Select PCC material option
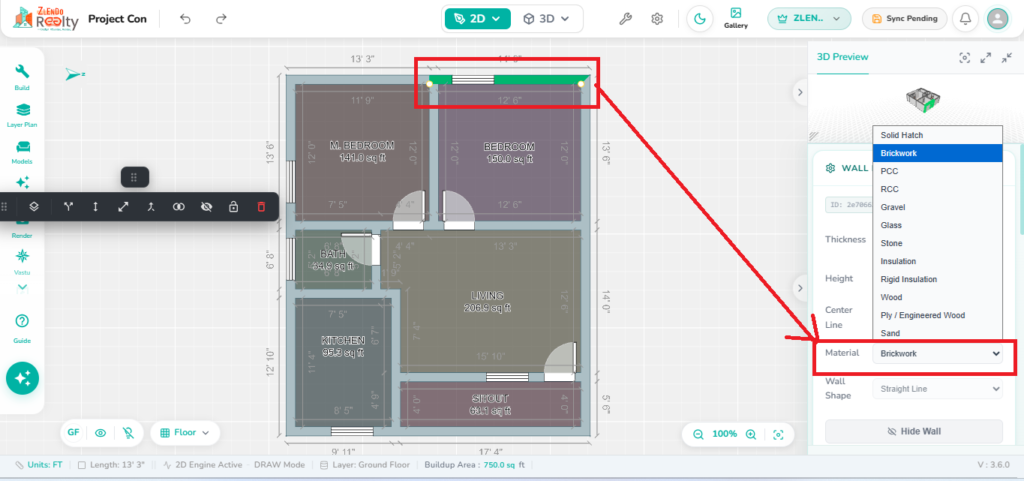Image resolution: width=1024 pixels, height=481 pixels. 937,171
